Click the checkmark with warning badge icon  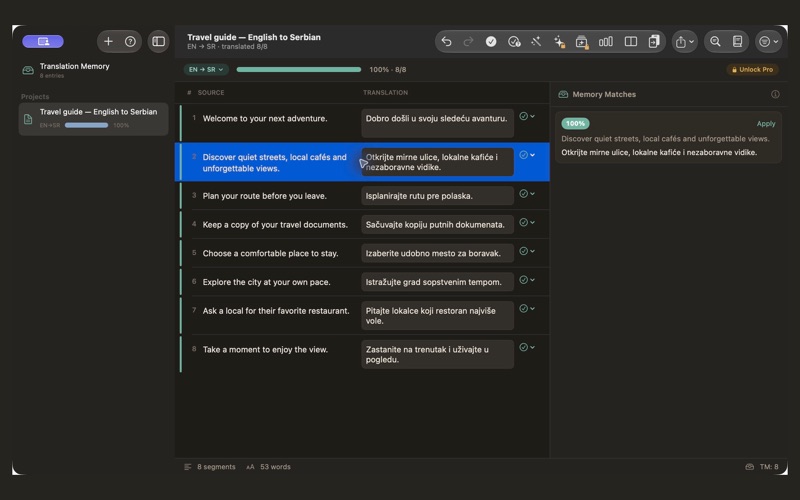(514, 41)
